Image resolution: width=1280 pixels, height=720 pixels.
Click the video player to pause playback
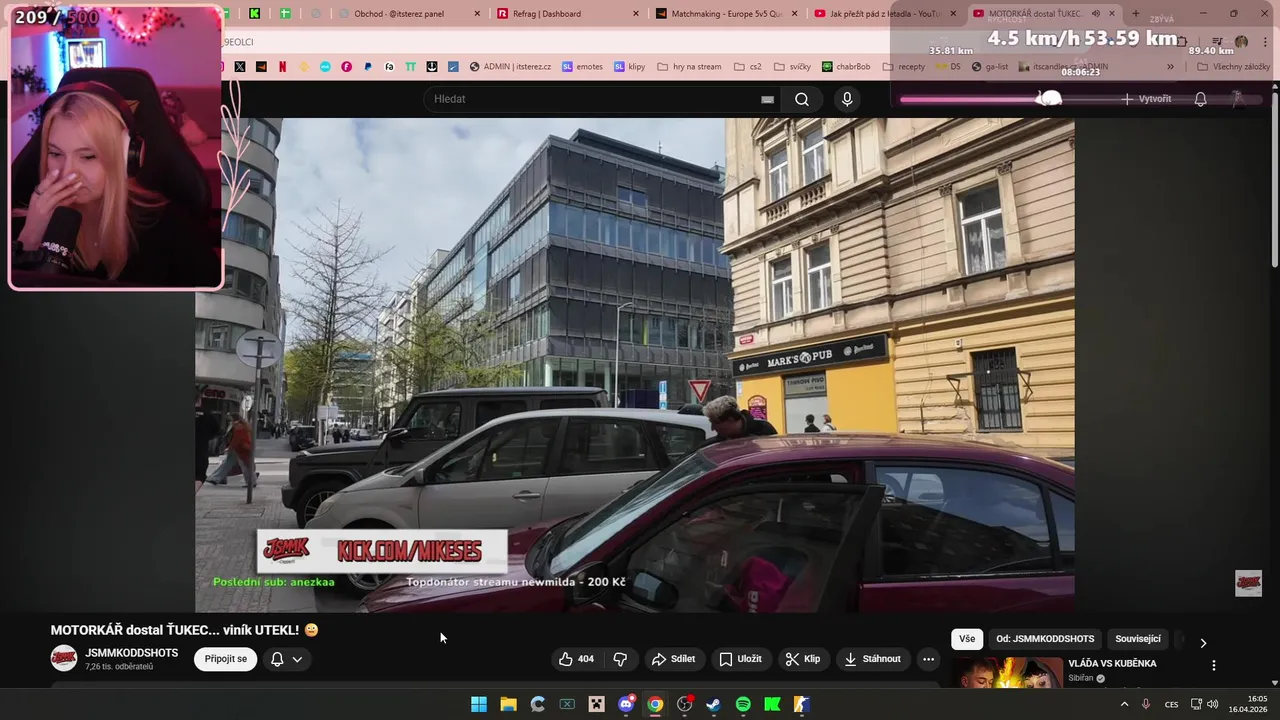point(635,365)
